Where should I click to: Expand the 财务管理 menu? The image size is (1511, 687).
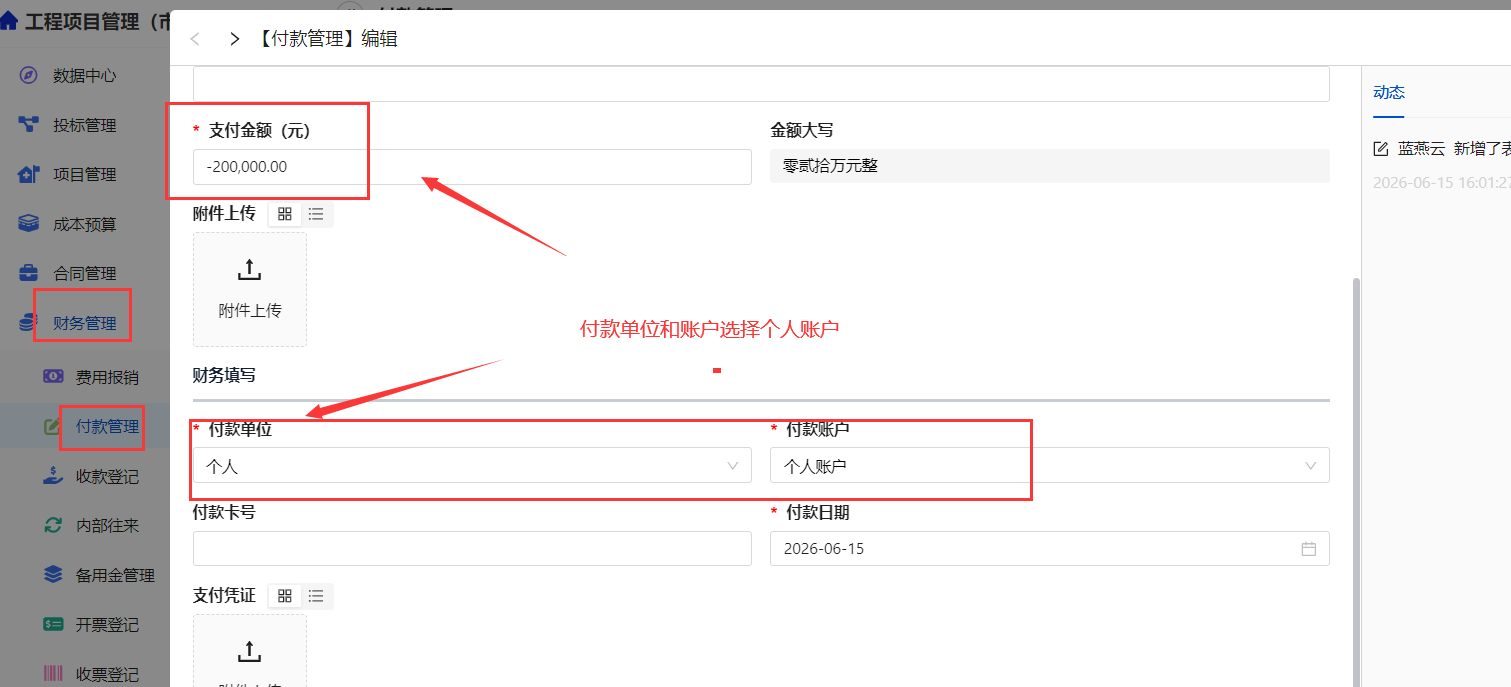tap(85, 323)
